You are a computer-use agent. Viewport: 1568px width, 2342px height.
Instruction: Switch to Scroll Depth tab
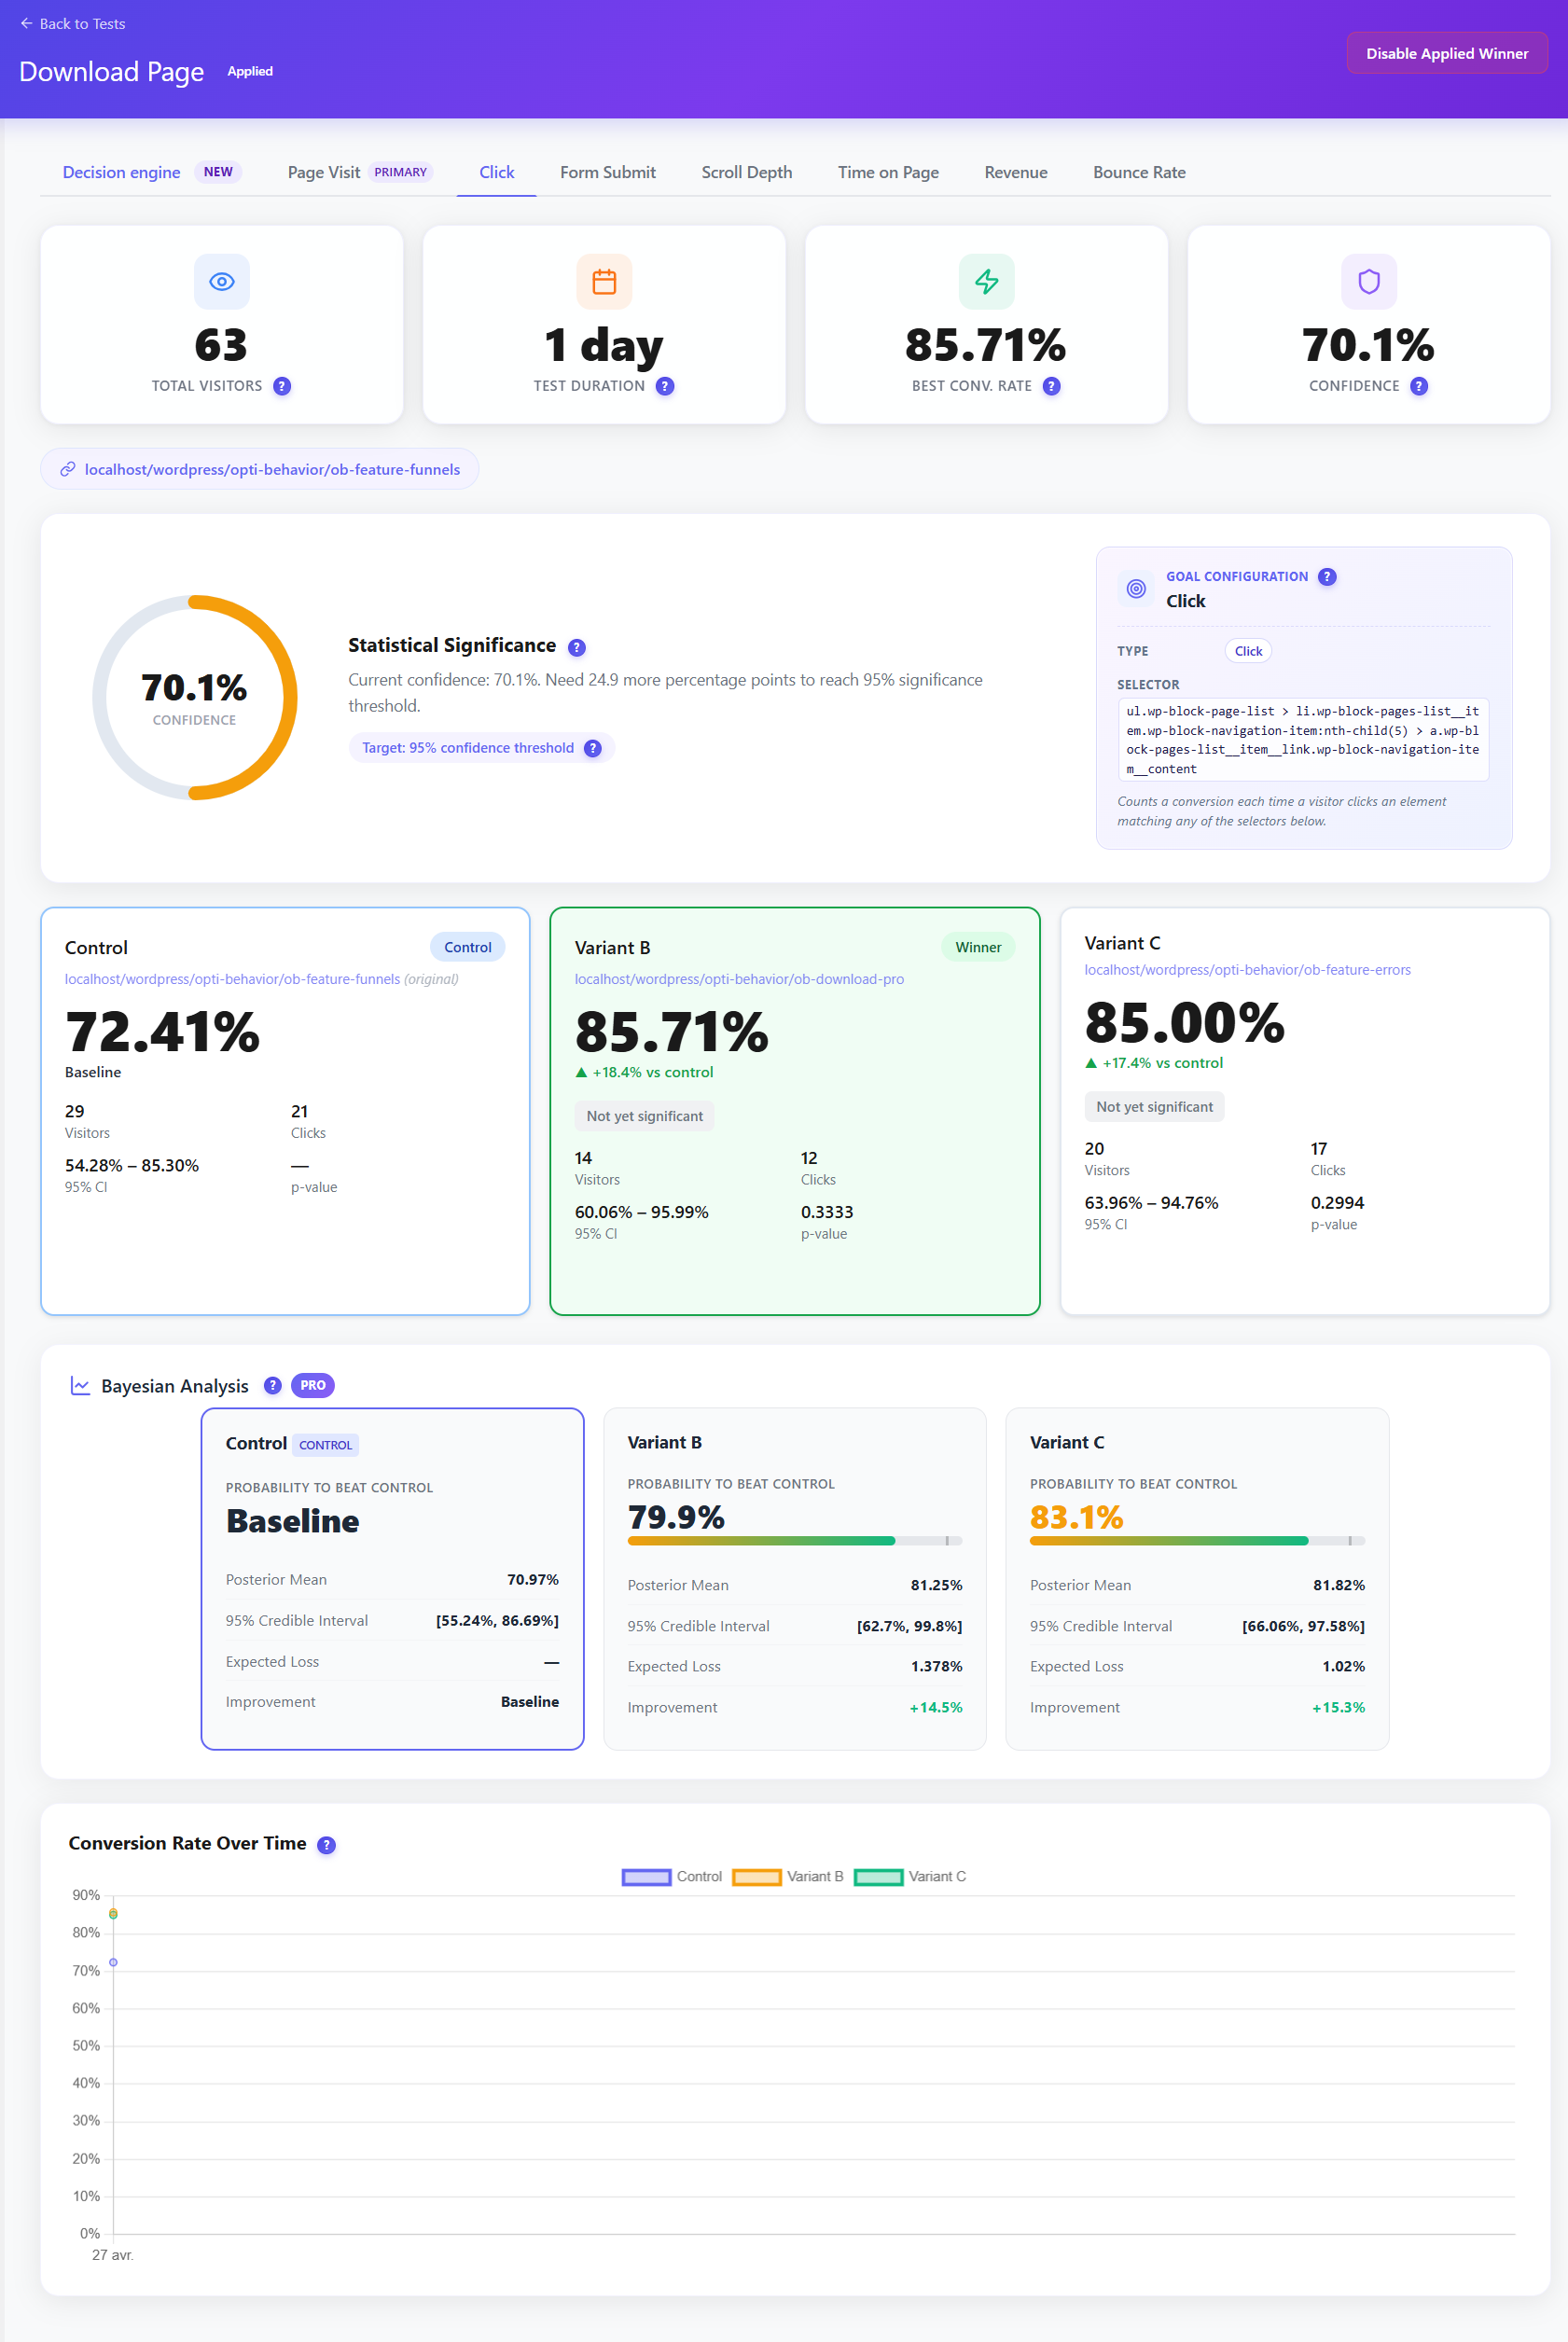[x=746, y=172]
